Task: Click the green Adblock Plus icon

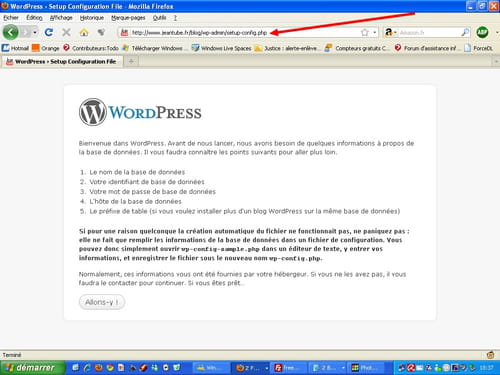Action: [x=482, y=32]
